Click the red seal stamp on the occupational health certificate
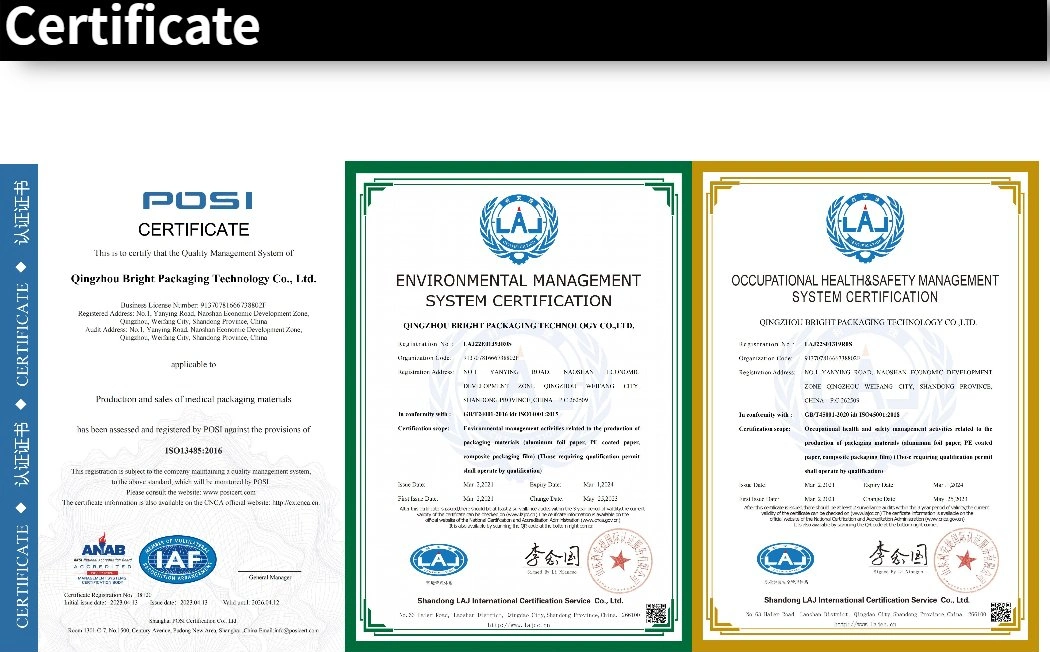The width and height of the screenshot is (1050, 652). [966, 560]
